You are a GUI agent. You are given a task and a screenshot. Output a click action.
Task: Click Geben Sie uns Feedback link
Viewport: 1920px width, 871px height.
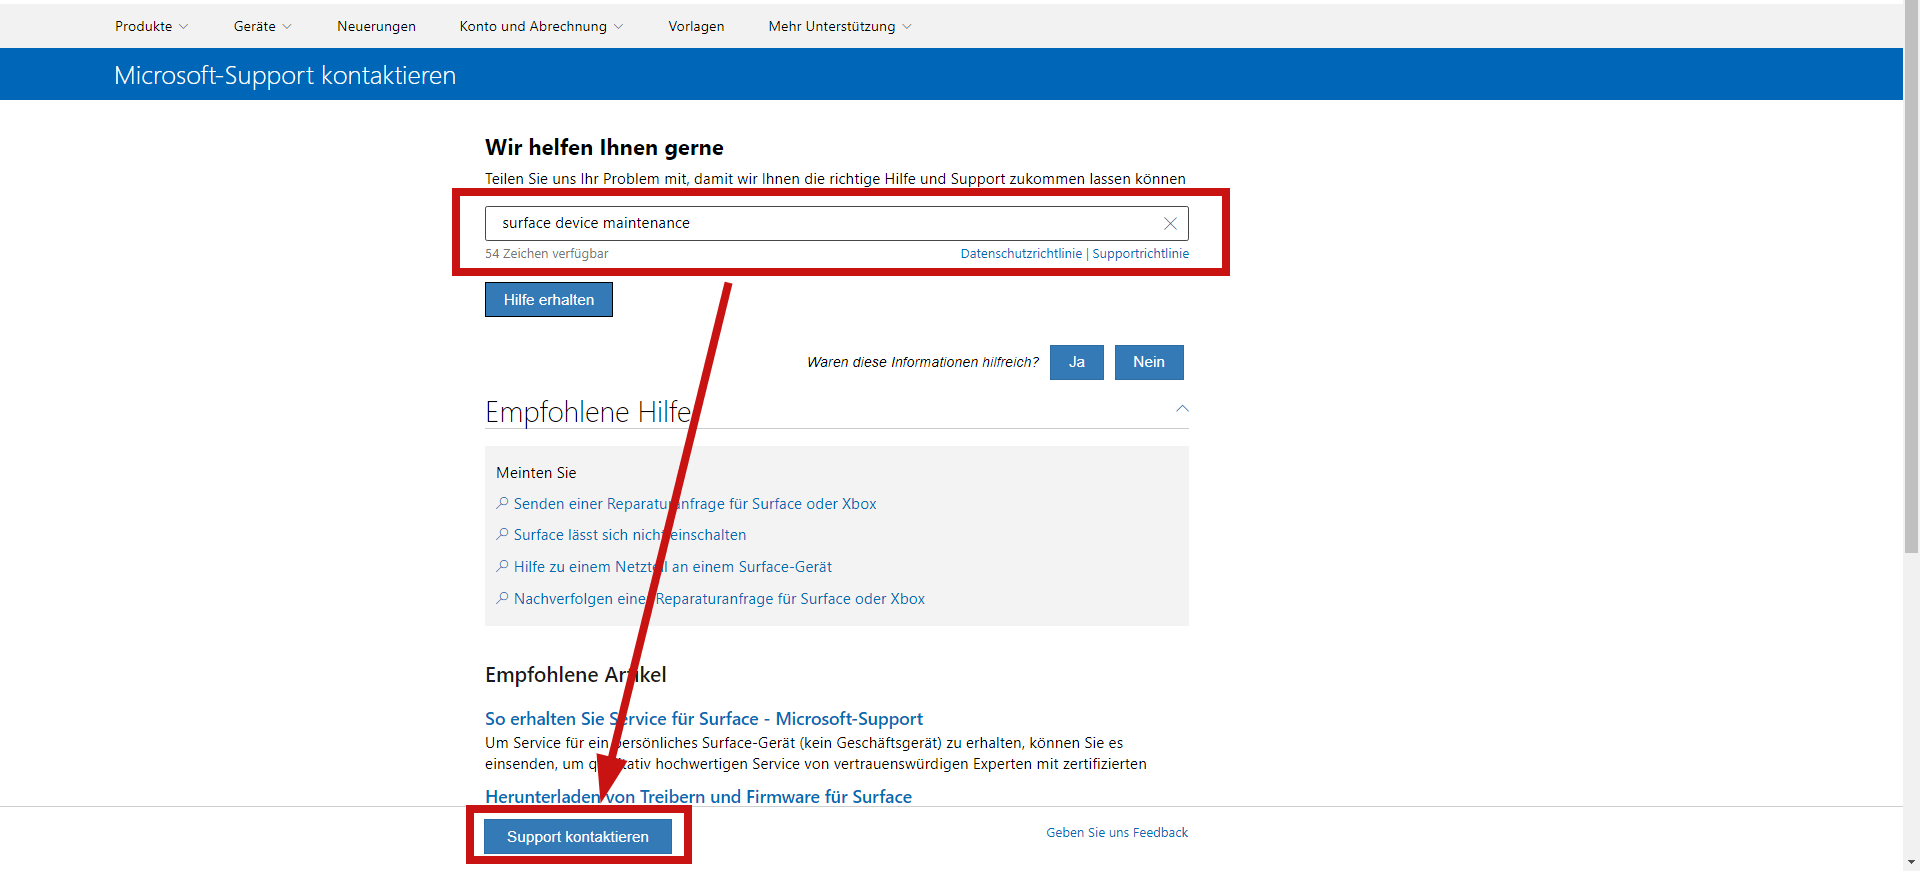(1117, 833)
